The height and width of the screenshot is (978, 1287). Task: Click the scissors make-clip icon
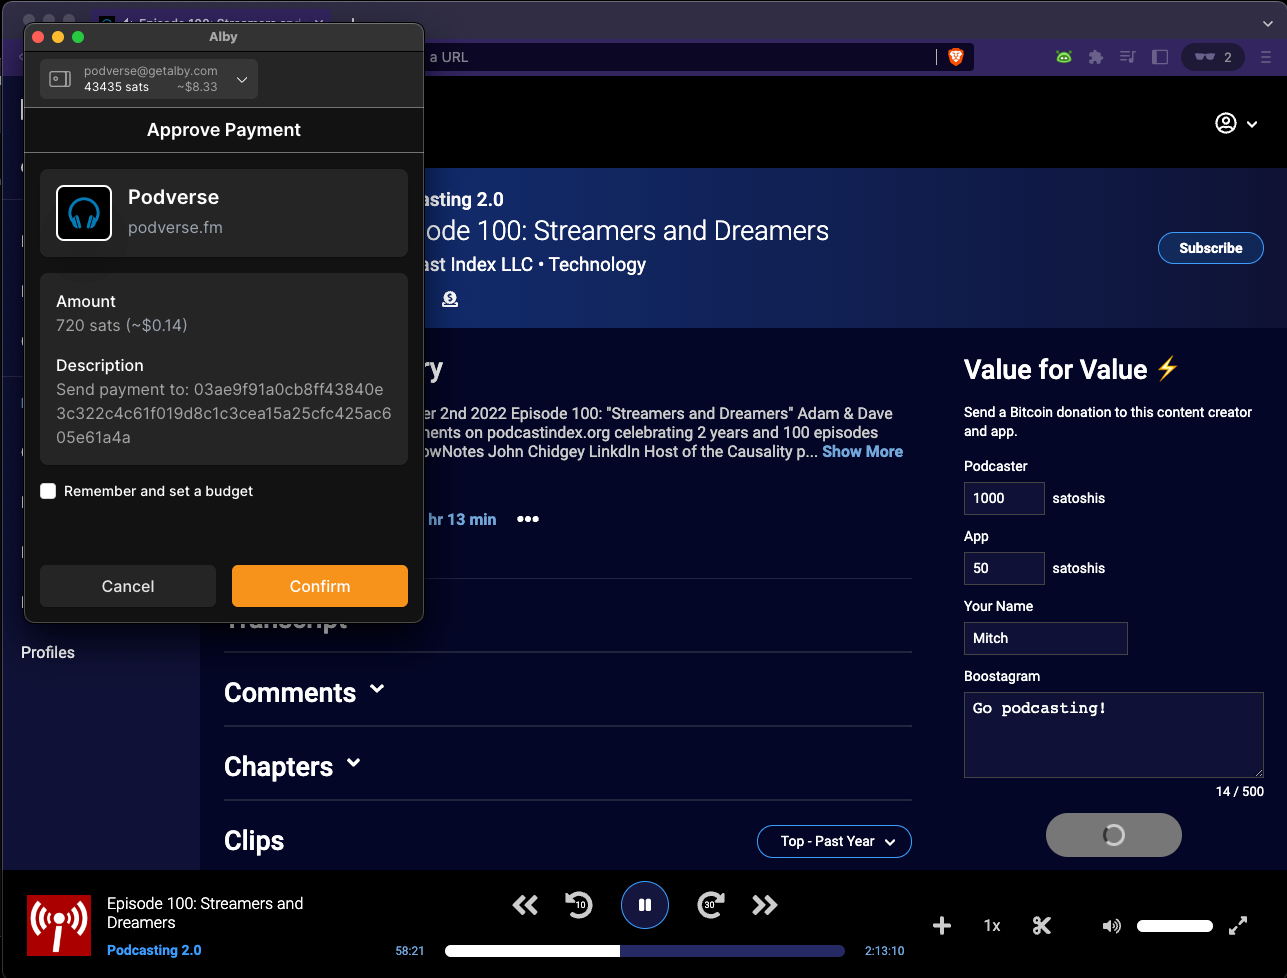(1042, 926)
